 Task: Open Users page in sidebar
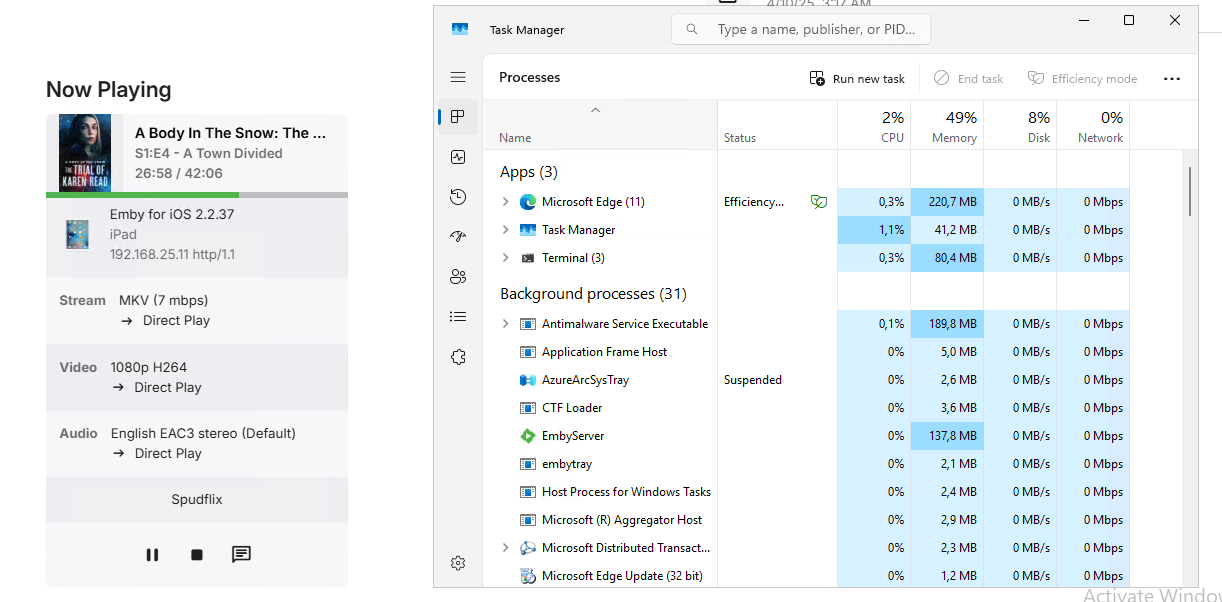point(458,277)
